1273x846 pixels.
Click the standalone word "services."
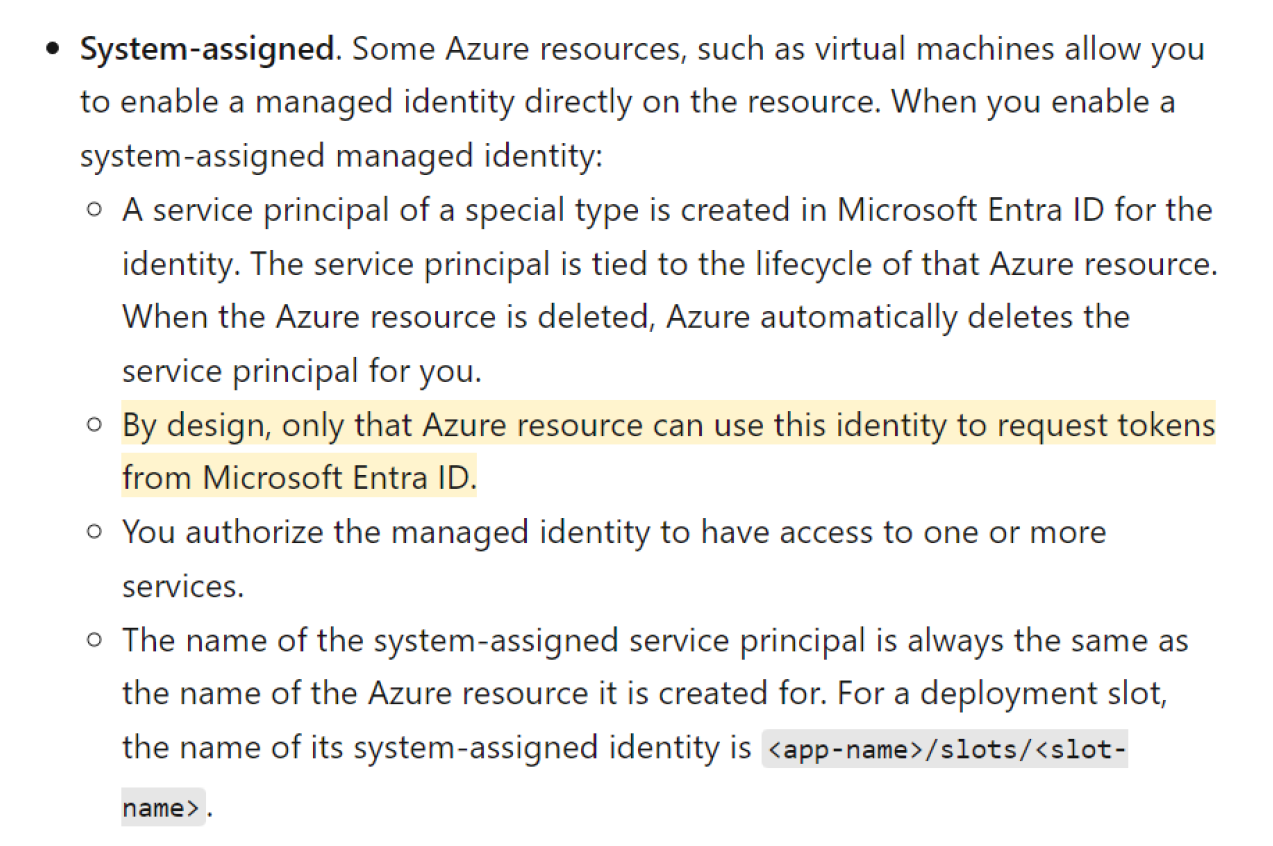183,586
